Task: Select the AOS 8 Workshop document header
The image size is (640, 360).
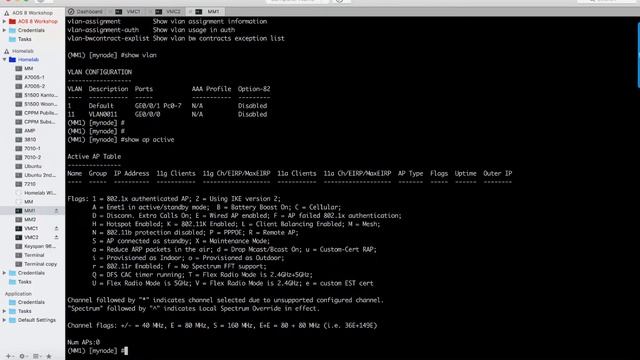Action: [x=32, y=13]
